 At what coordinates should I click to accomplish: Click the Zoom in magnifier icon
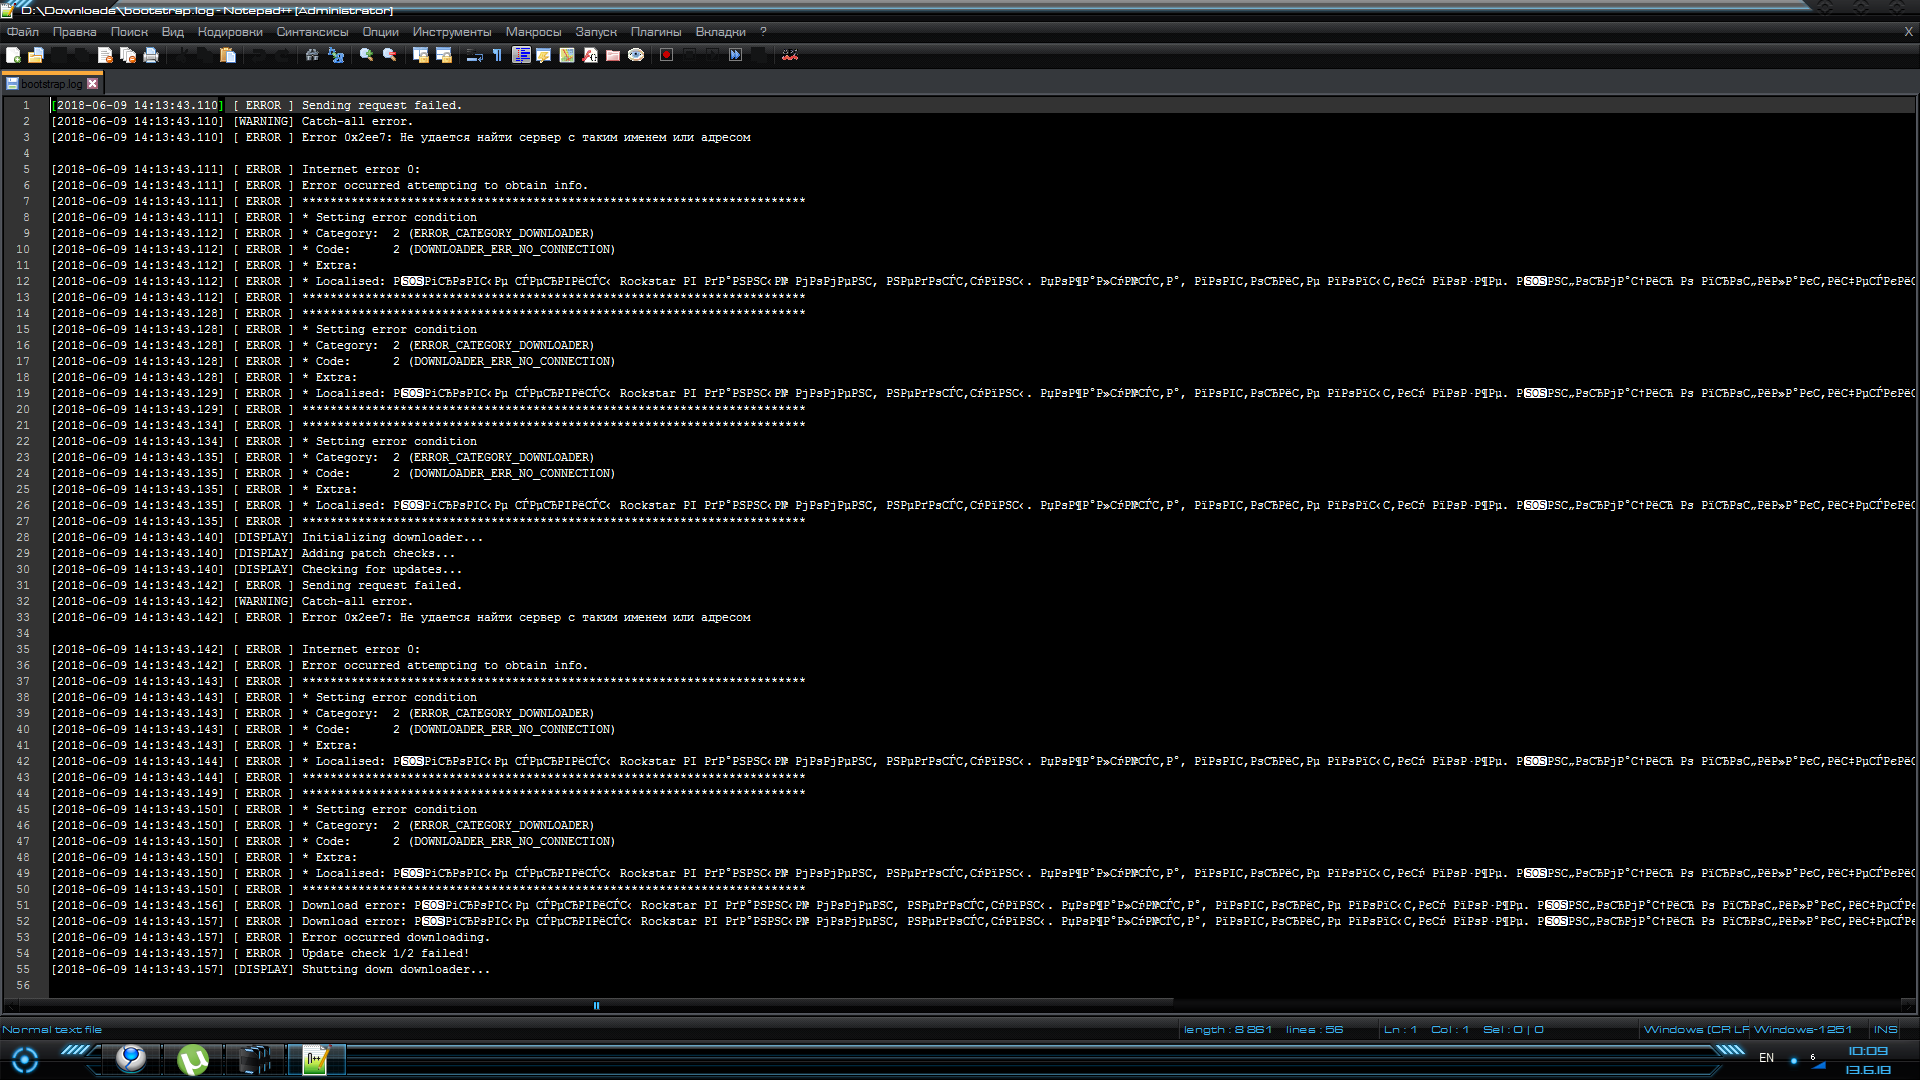(366, 56)
